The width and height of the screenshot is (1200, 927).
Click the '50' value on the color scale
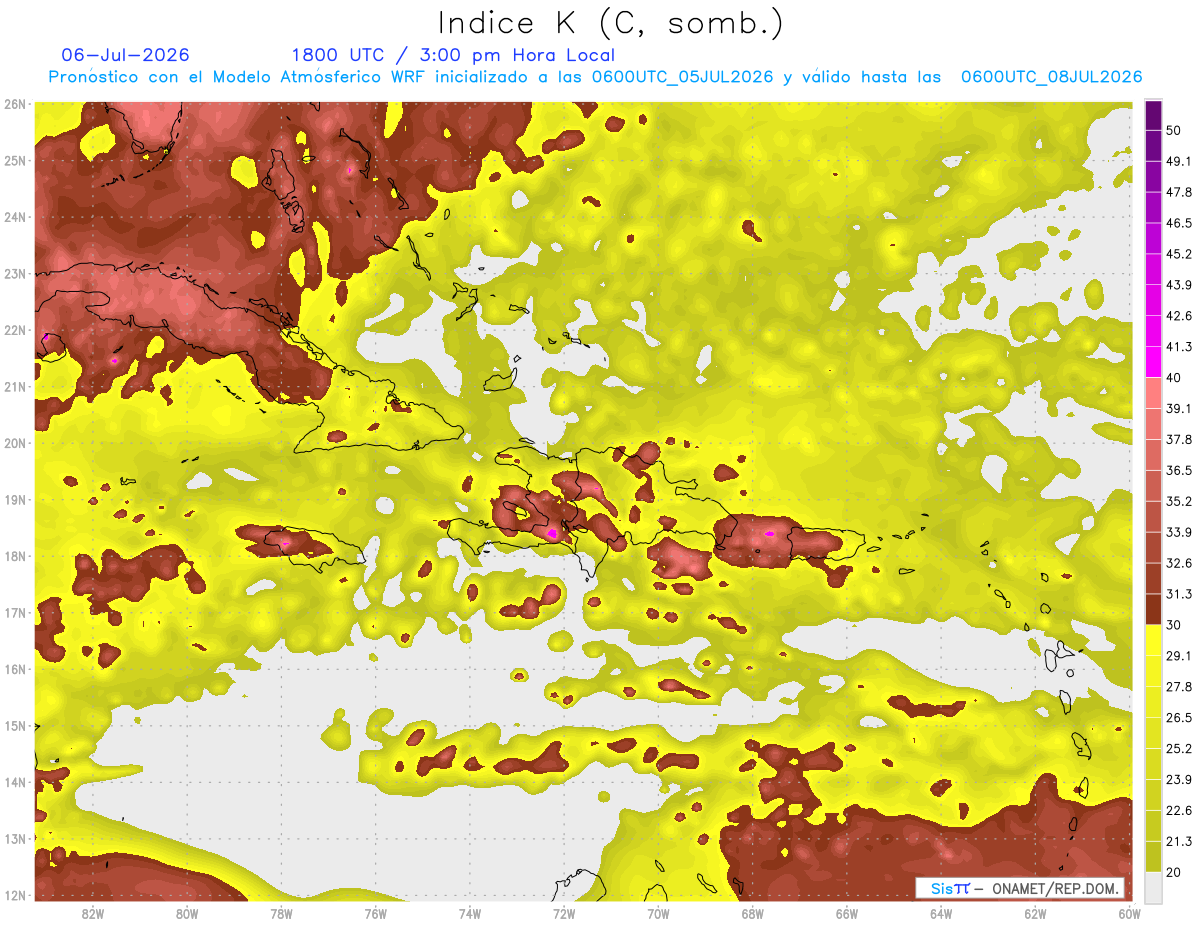pos(1174,130)
